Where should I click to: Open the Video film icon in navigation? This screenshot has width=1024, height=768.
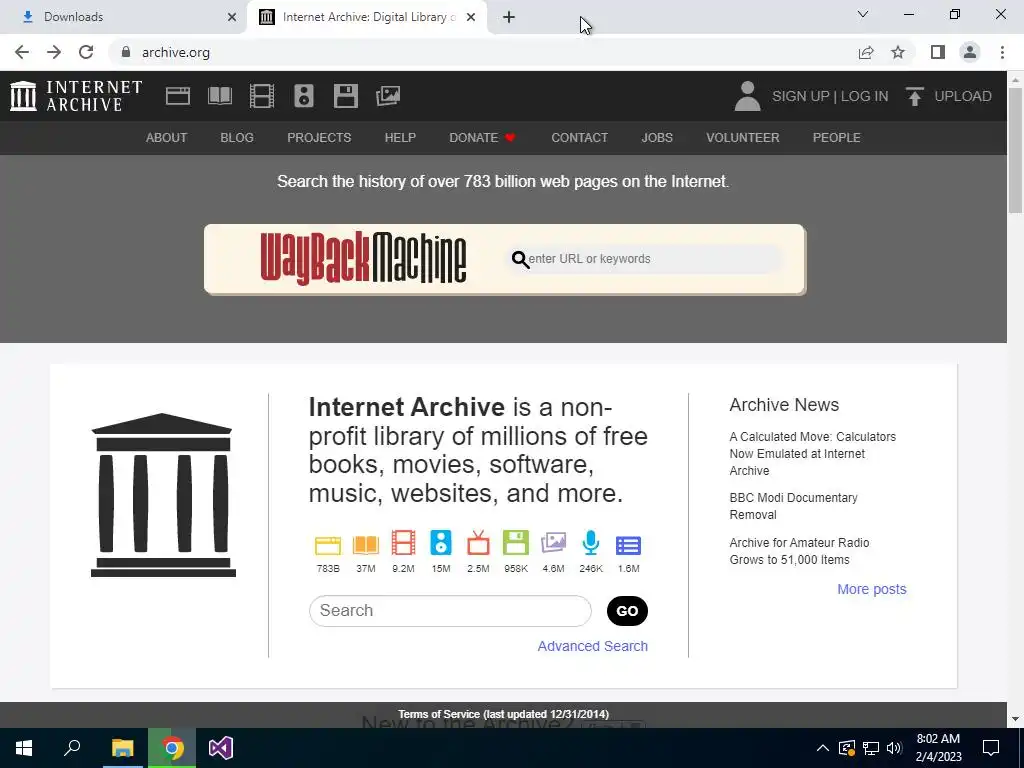[262, 96]
